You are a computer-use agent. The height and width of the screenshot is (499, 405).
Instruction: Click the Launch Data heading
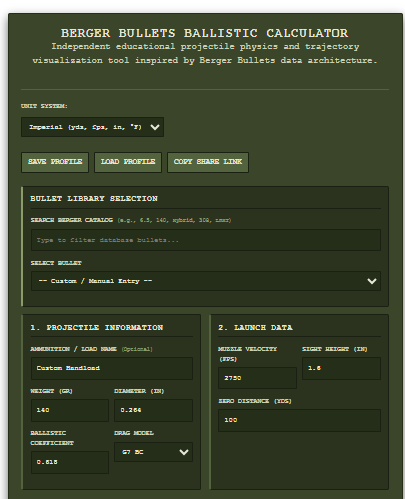tap(255, 328)
